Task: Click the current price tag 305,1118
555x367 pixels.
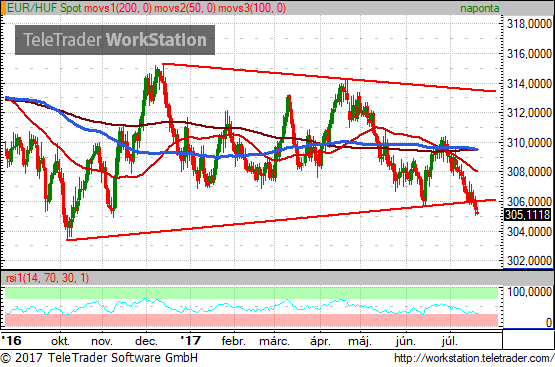Action: point(527,214)
